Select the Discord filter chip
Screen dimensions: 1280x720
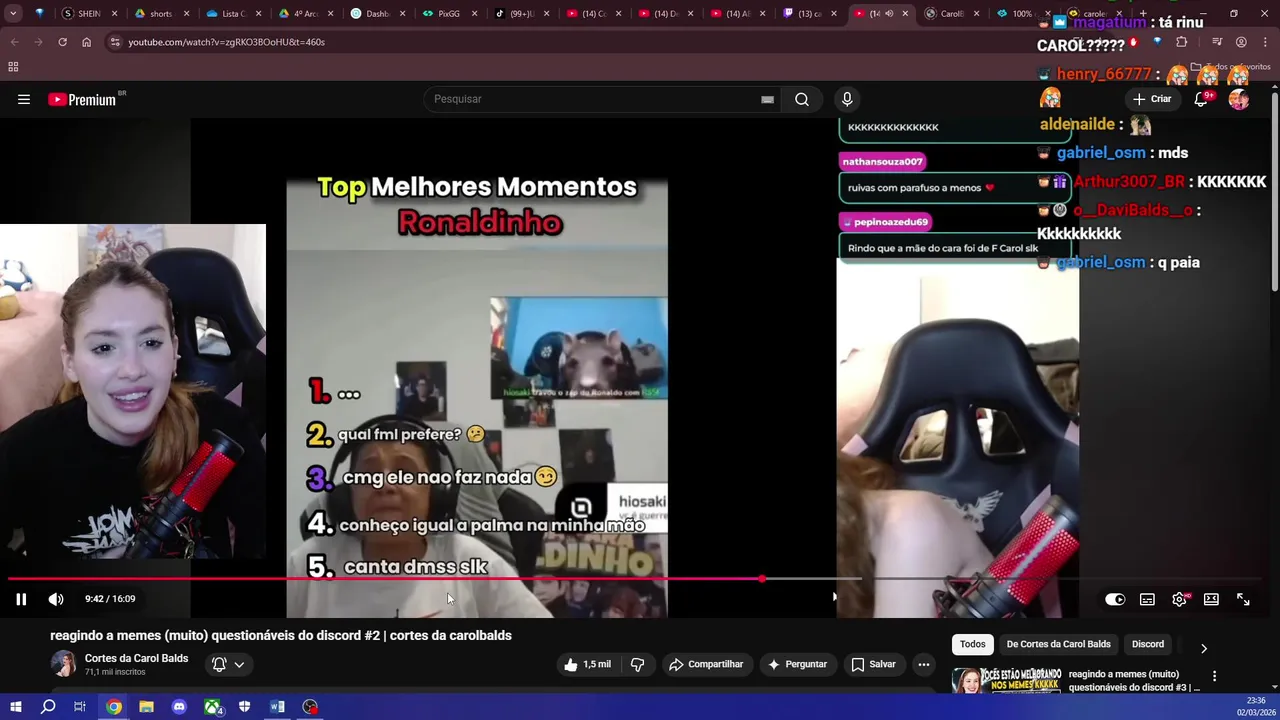click(1148, 644)
